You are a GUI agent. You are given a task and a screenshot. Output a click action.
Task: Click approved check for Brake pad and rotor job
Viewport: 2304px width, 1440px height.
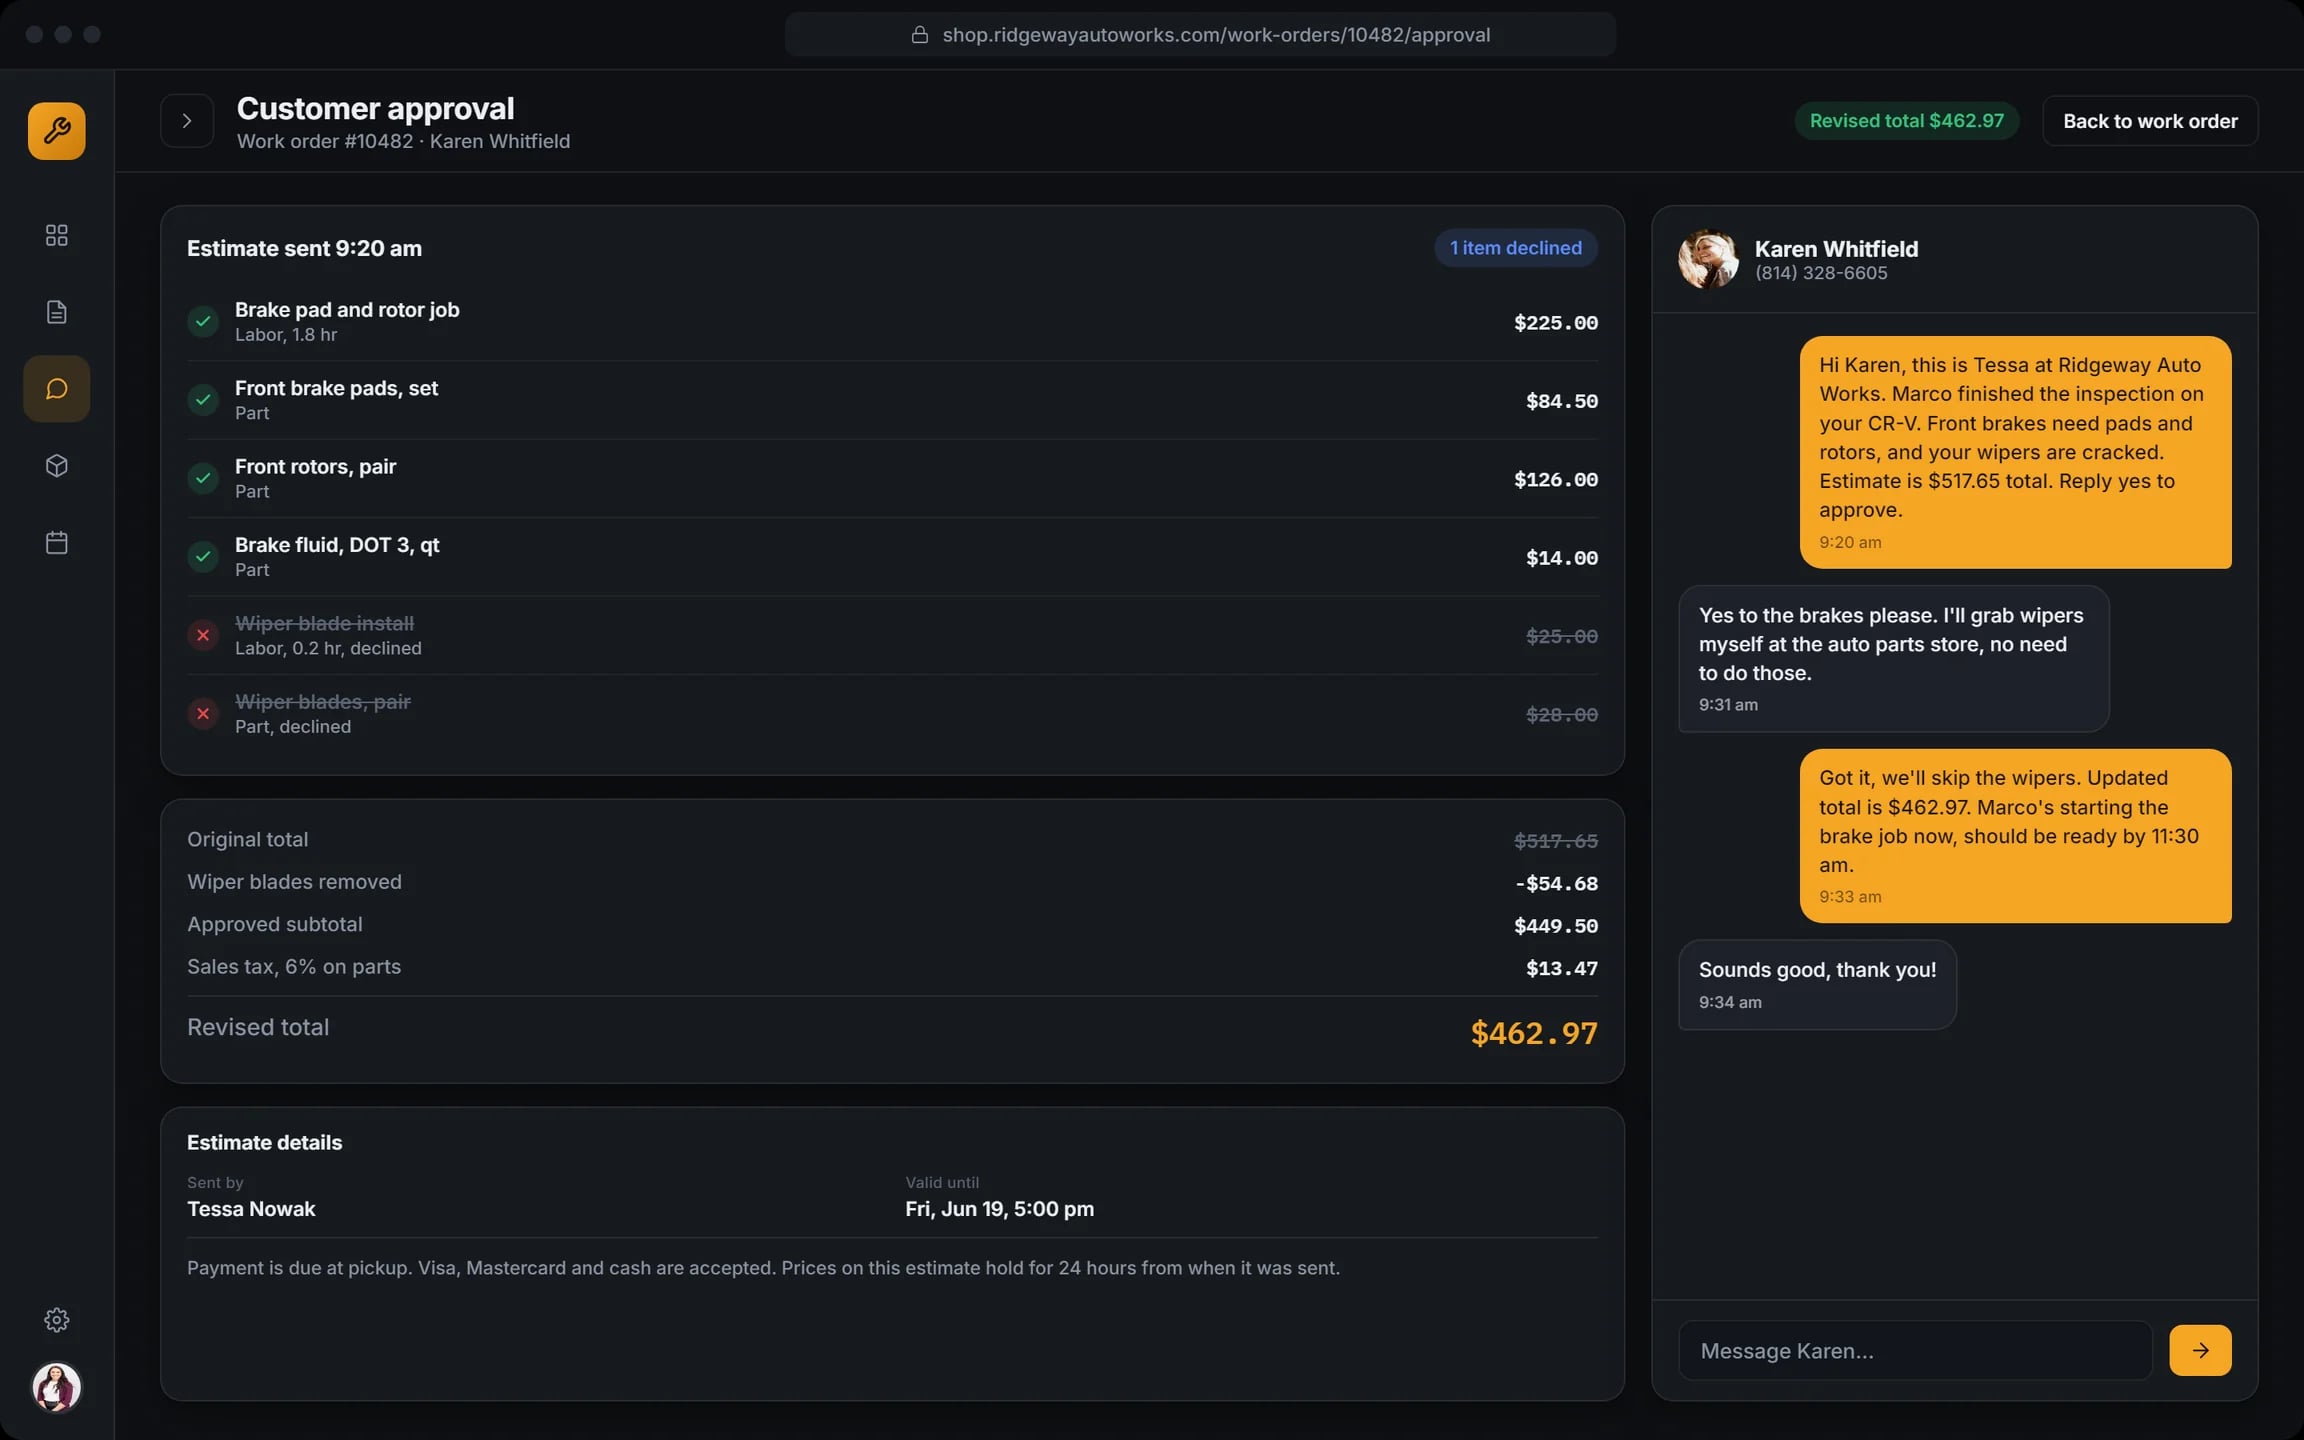[x=203, y=321]
